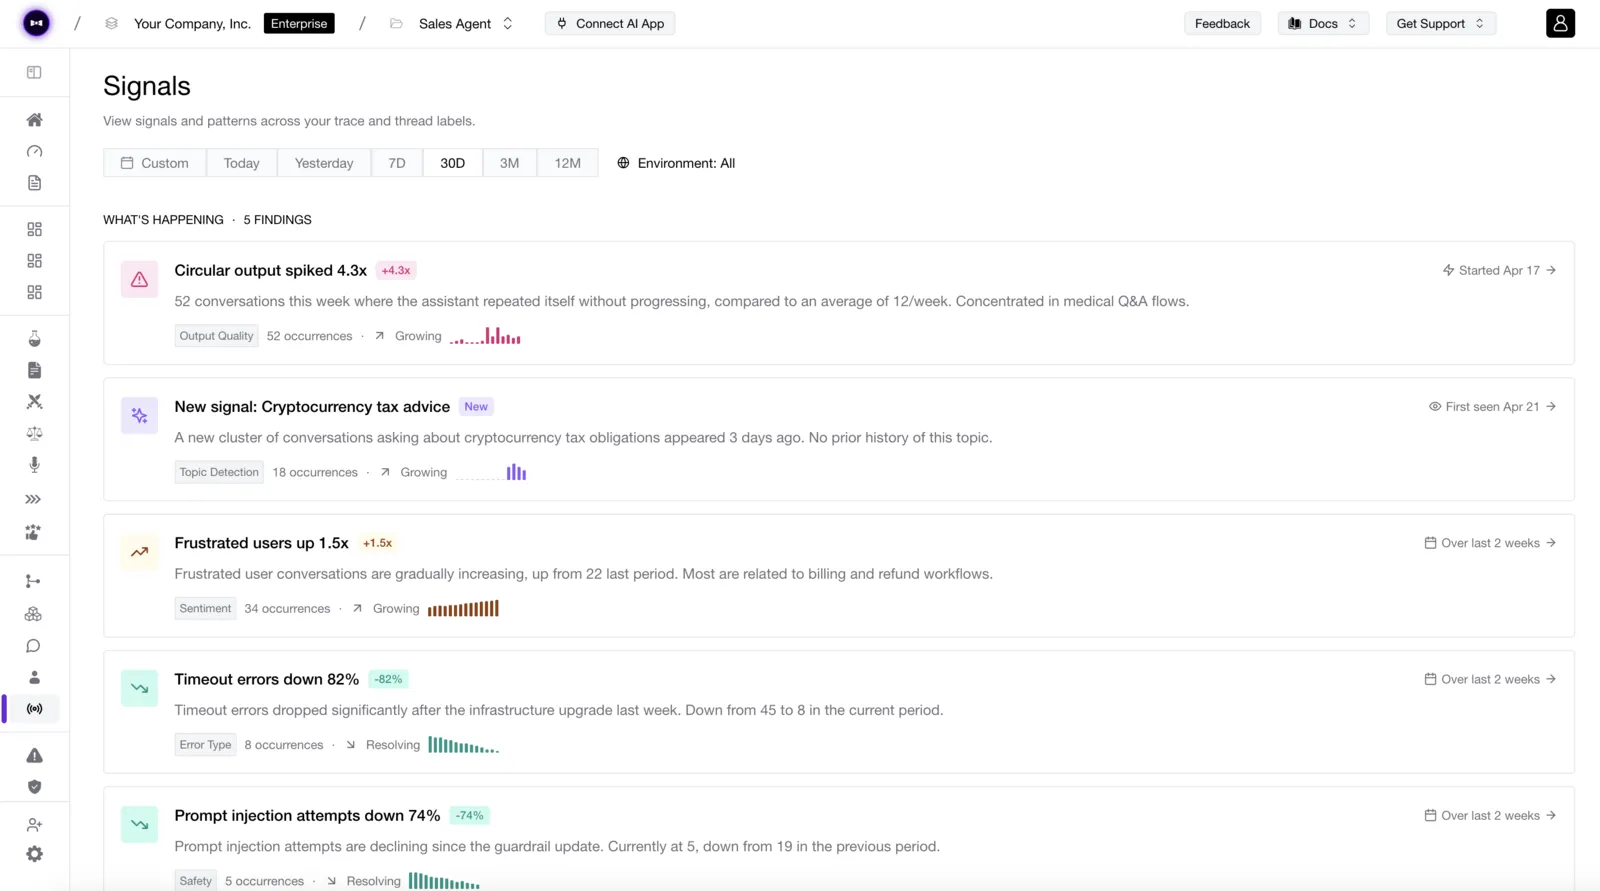Open the Get Support dropdown
Screen dimensions: 1600x891
pyautogui.click(x=1441, y=23)
